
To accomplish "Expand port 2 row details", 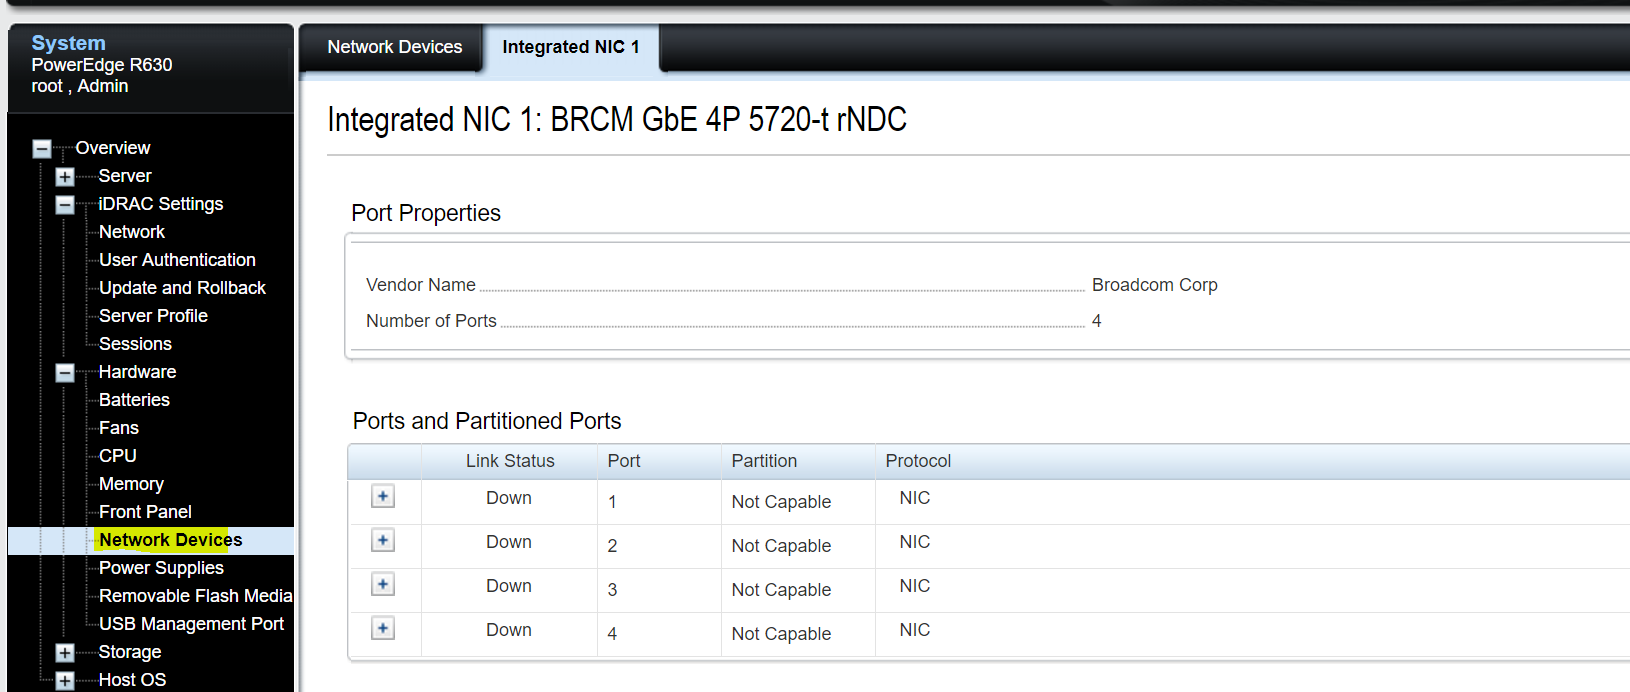I will pos(383,540).
